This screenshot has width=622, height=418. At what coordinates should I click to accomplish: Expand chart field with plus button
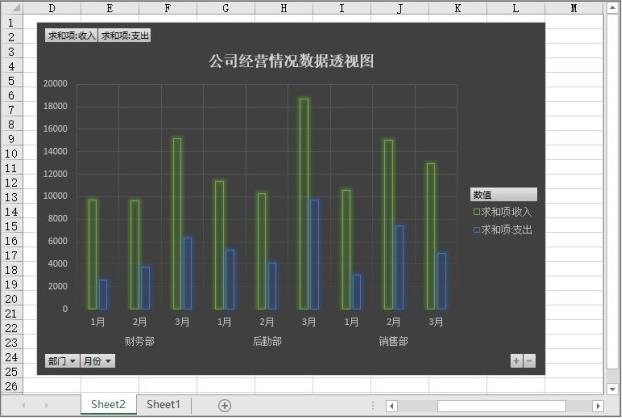pyautogui.click(x=516, y=361)
